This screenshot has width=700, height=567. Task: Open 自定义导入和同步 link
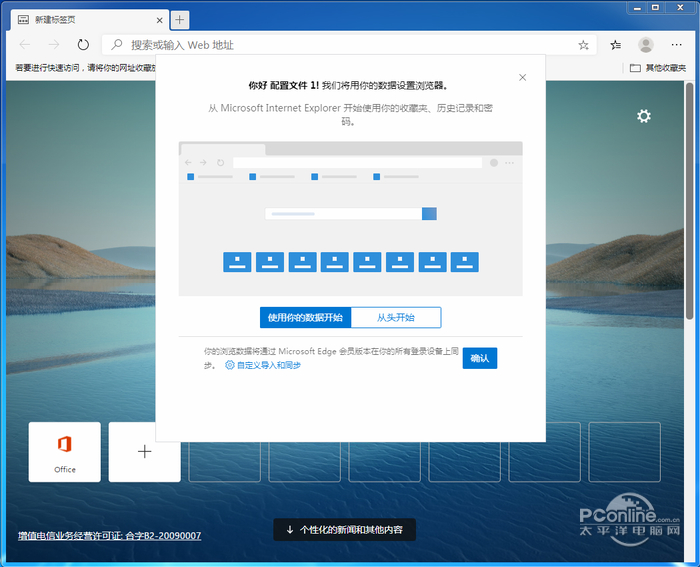click(x=268, y=365)
